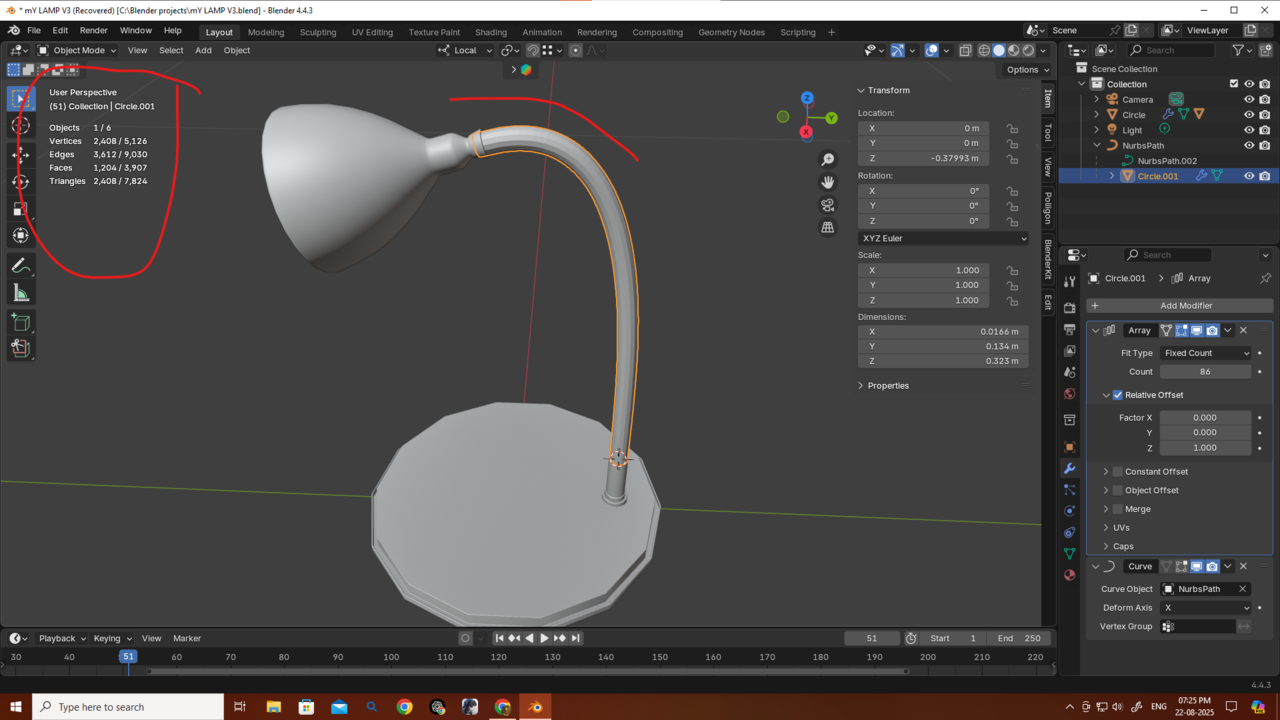Open the Object Mode dropdown
This screenshot has height=720, width=1280.
pos(79,50)
